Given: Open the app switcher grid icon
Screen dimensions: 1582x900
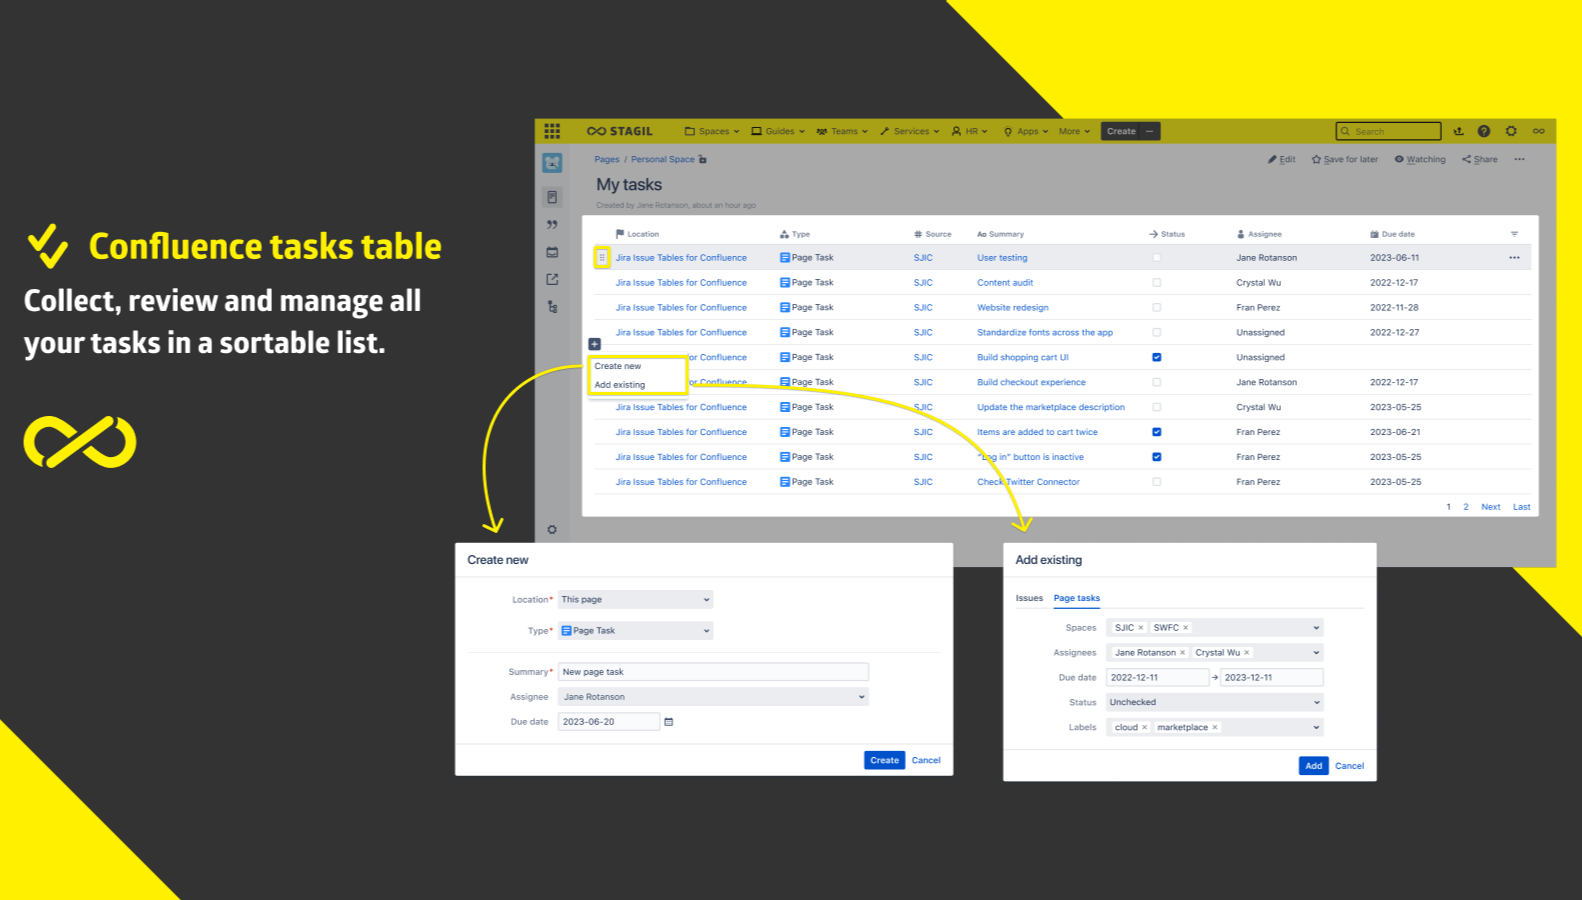Looking at the screenshot, I should click(x=552, y=131).
